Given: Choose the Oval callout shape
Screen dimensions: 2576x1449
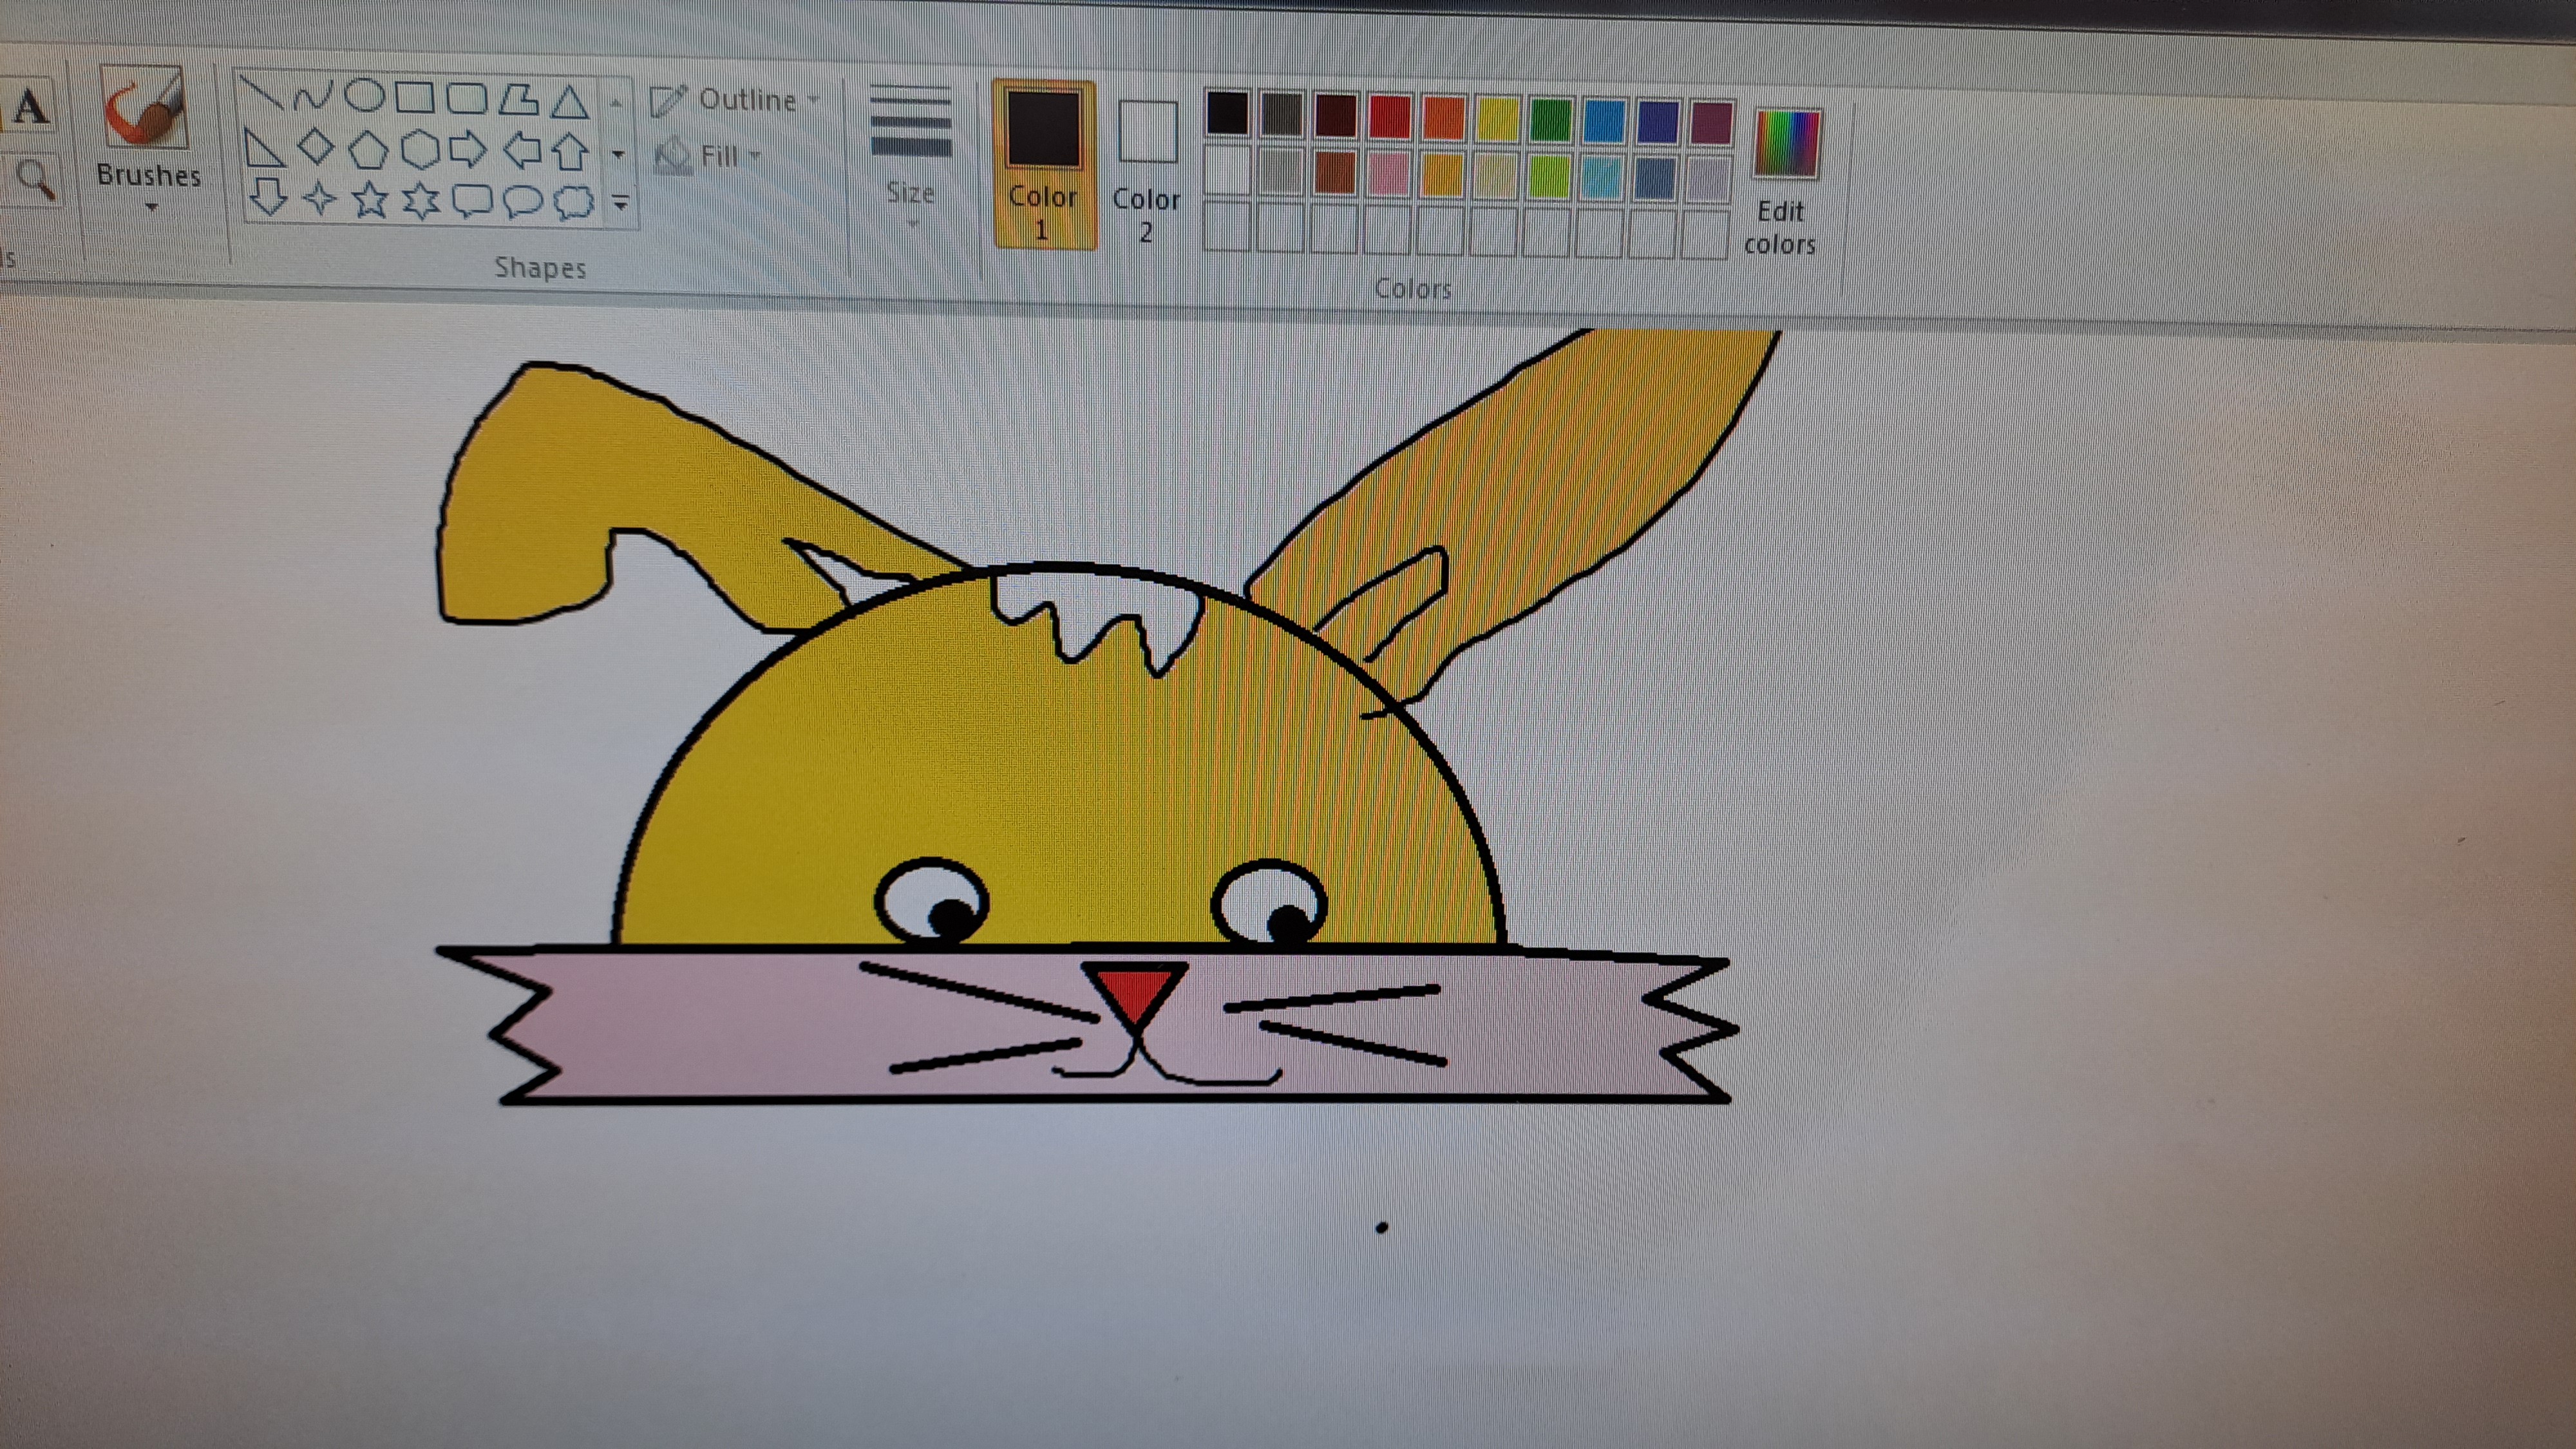Looking at the screenshot, I should click(x=522, y=201).
